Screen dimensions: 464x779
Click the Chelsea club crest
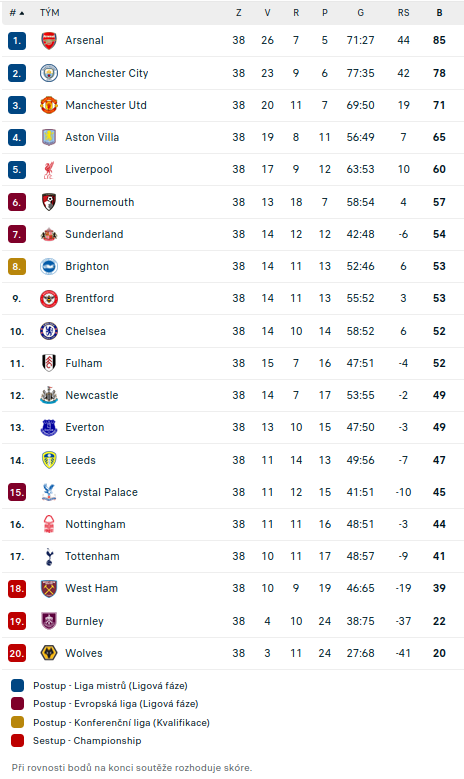(x=49, y=331)
